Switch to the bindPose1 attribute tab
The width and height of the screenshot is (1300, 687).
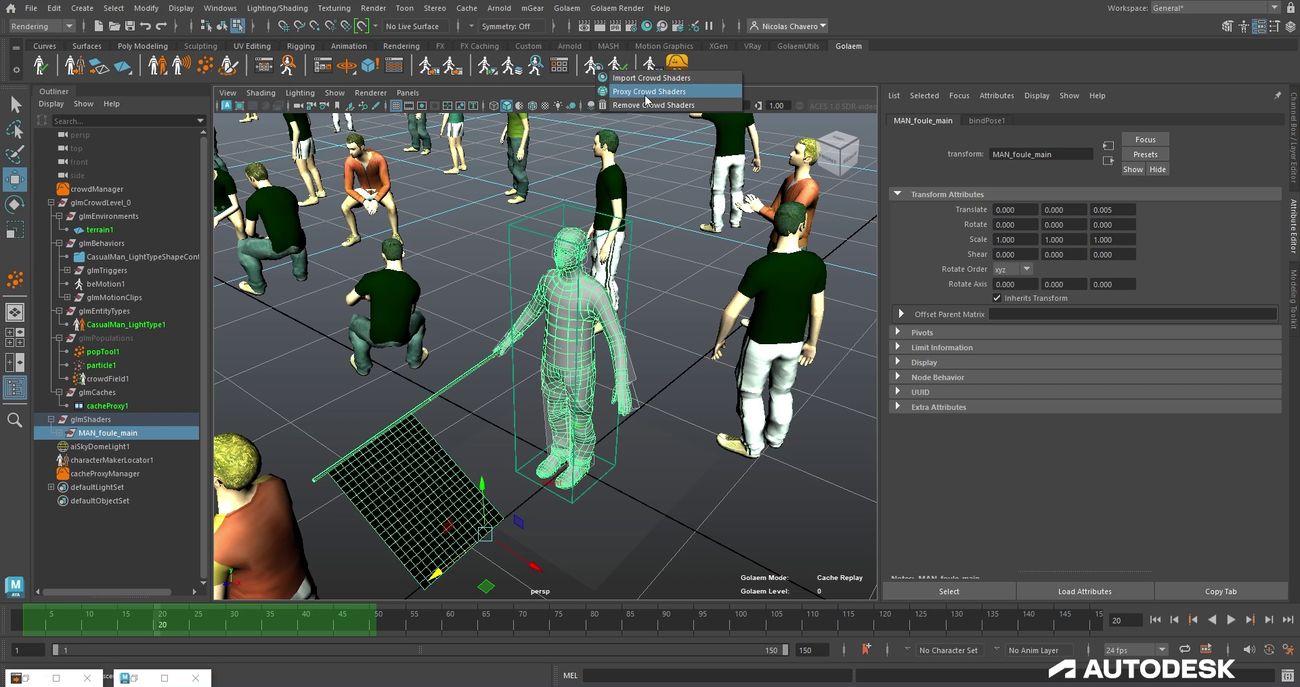pyautogui.click(x=987, y=120)
